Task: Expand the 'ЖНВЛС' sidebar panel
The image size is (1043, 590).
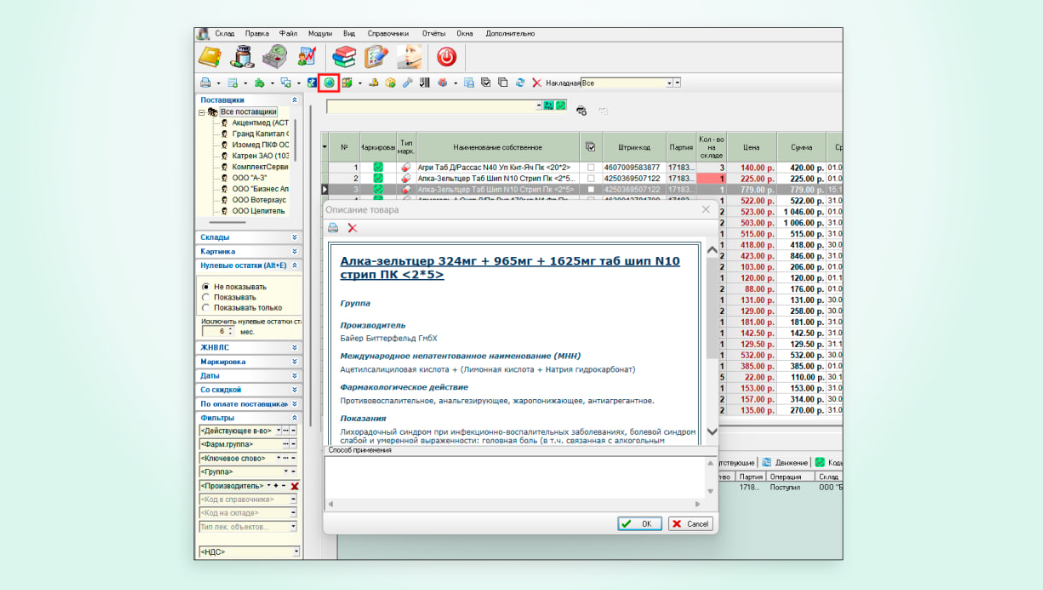Action: tap(294, 347)
